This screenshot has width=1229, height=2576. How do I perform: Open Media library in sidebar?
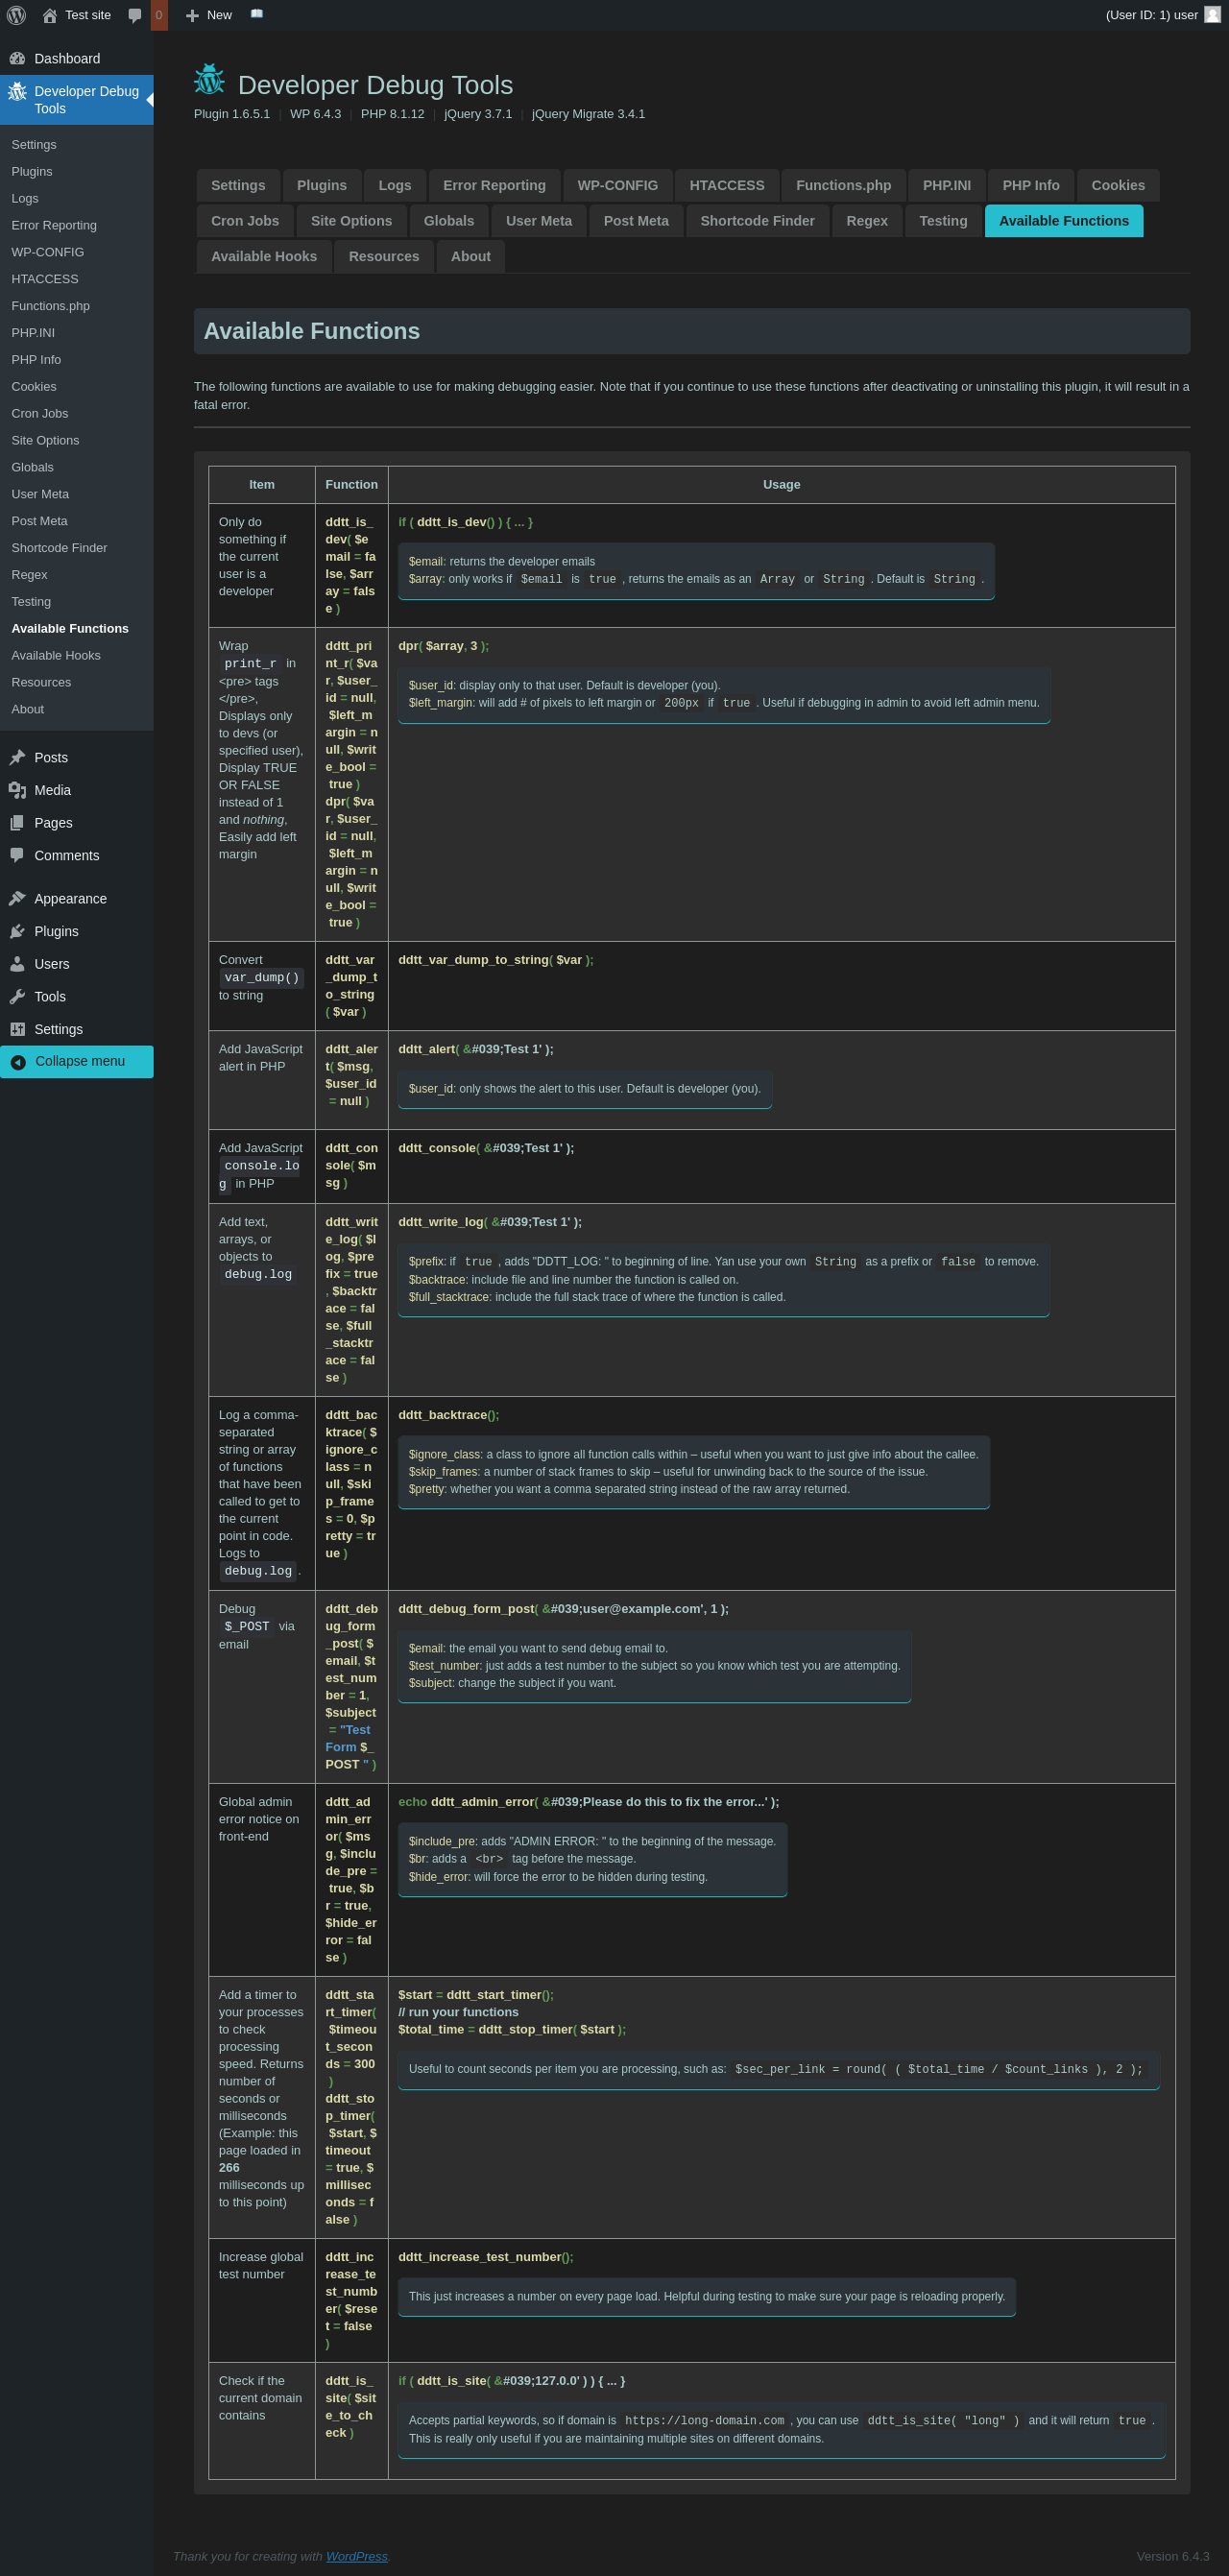click(x=52, y=790)
